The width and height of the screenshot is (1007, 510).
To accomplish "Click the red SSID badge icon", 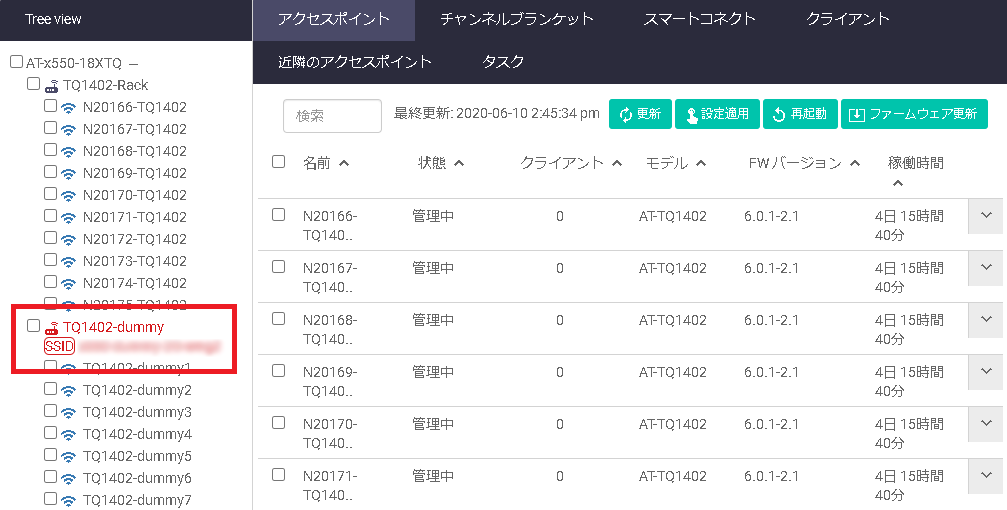I will point(59,346).
